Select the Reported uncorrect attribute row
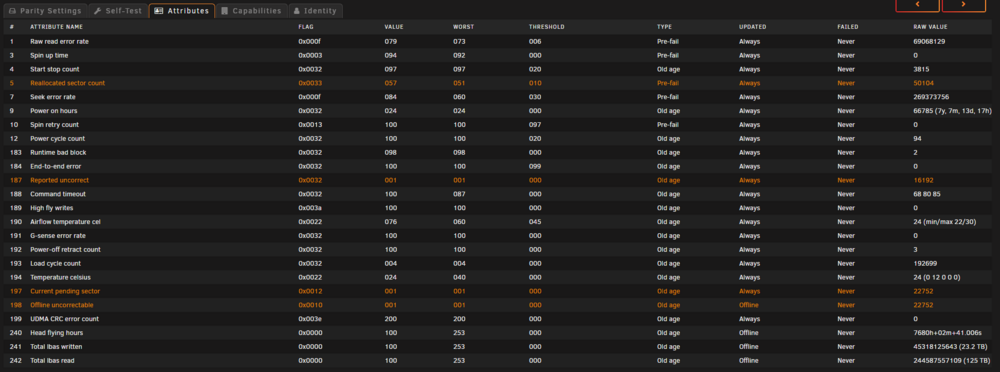Screen dimensions: 1000x372 point(500,180)
